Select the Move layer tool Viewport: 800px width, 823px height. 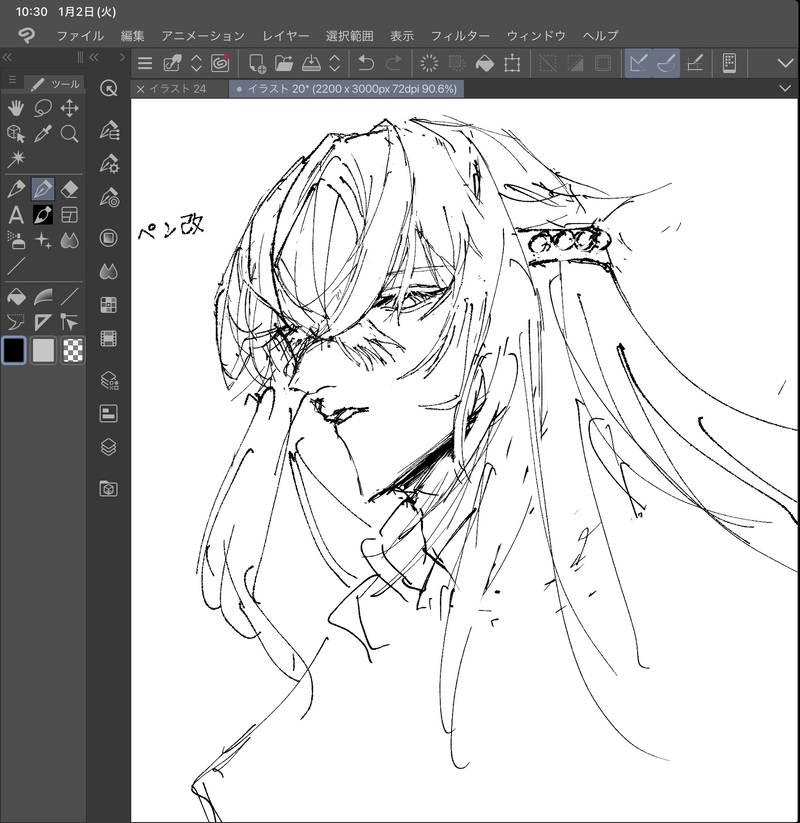(69, 108)
